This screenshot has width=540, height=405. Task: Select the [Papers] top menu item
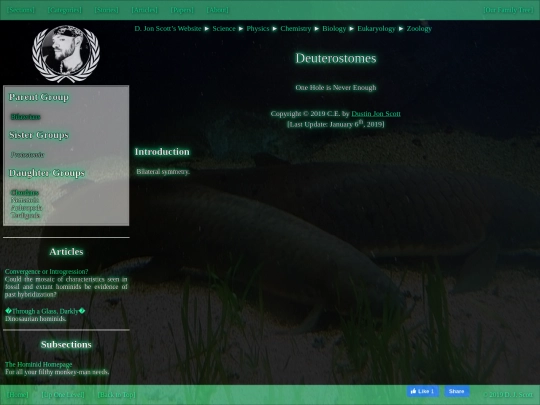pyautogui.click(x=183, y=10)
